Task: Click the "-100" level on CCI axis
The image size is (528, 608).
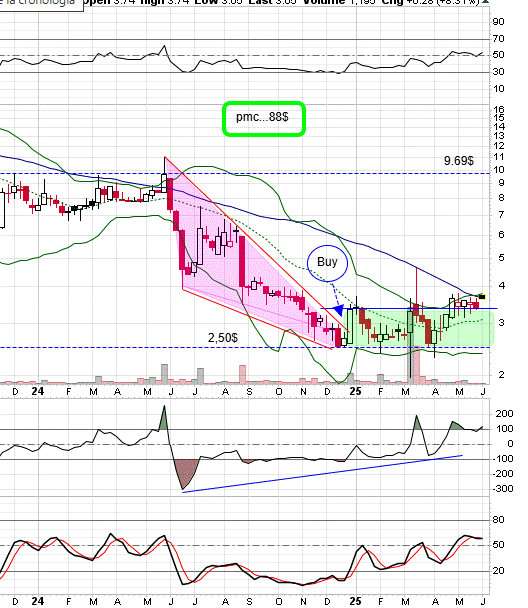Action: (x=502, y=459)
